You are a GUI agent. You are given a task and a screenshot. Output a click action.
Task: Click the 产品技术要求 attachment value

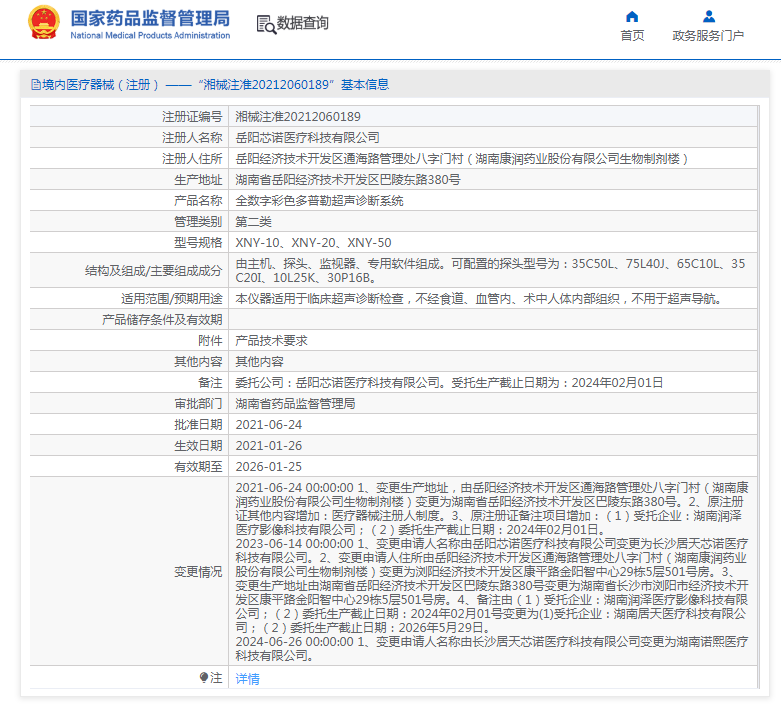click(271, 341)
